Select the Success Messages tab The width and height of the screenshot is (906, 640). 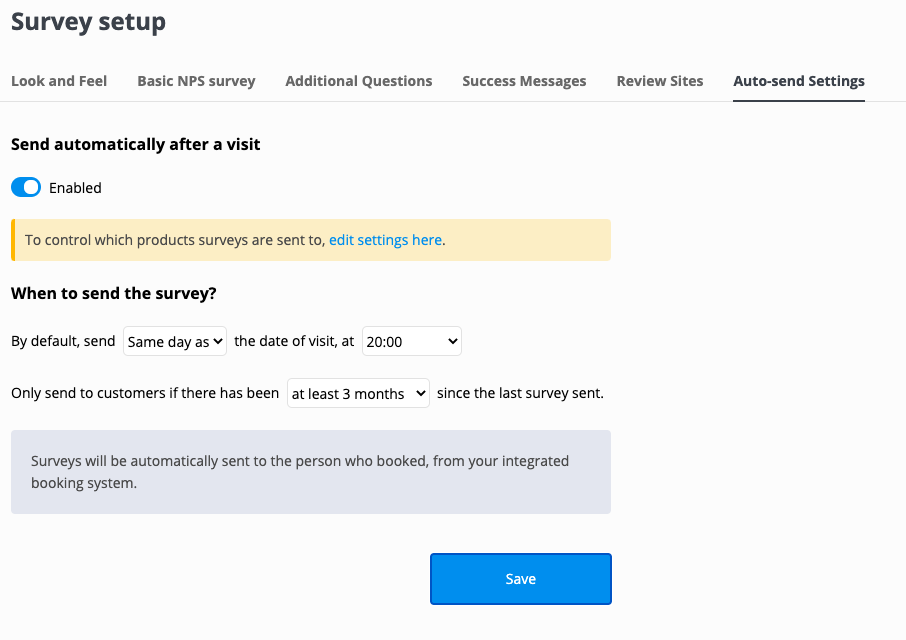[524, 81]
